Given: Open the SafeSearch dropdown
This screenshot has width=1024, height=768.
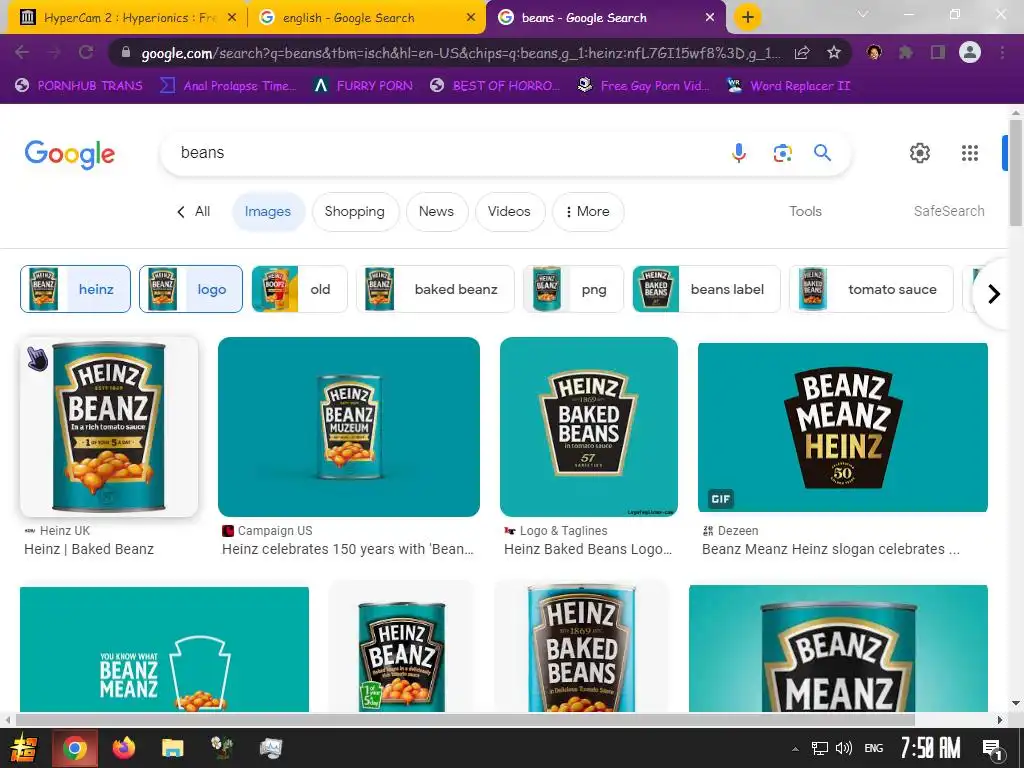Looking at the screenshot, I should pos(949,212).
